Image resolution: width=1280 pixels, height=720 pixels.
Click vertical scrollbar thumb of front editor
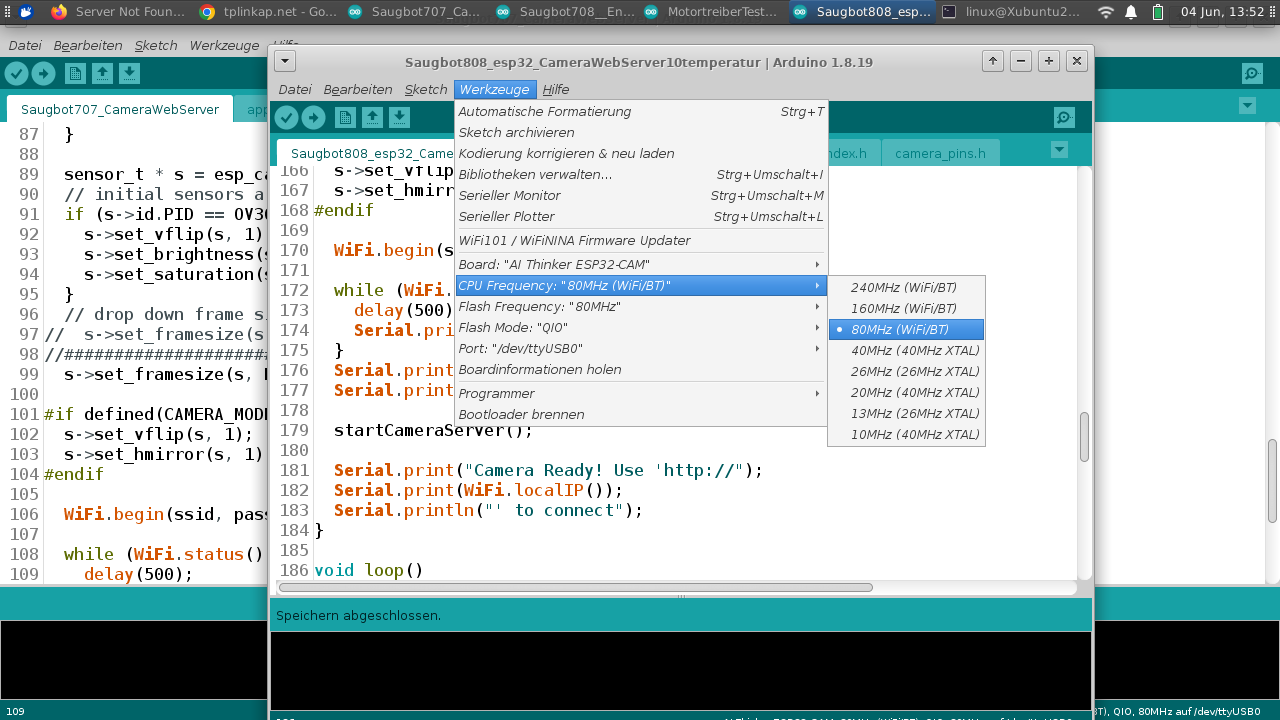coord(1084,437)
